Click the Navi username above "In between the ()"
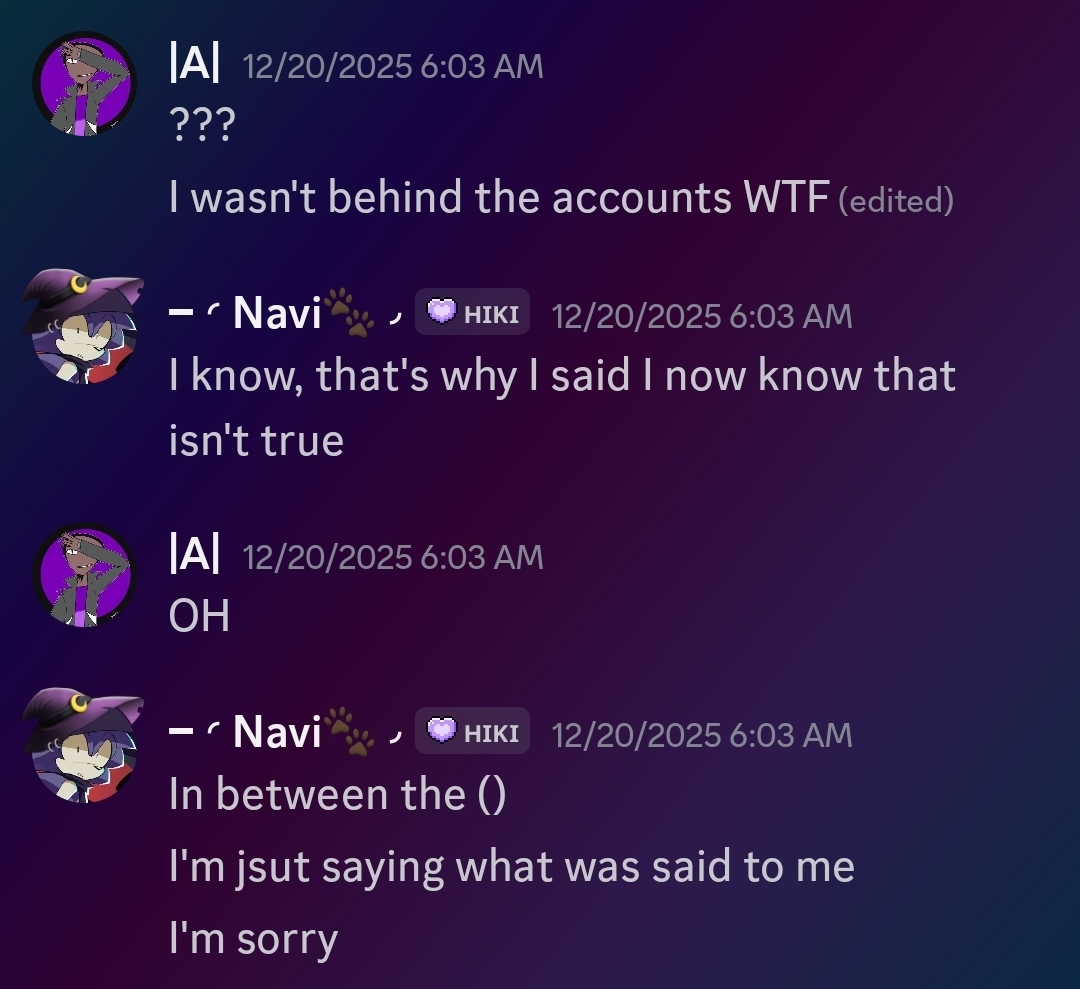The width and height of the screenshot is (1080, 989). 276,734
